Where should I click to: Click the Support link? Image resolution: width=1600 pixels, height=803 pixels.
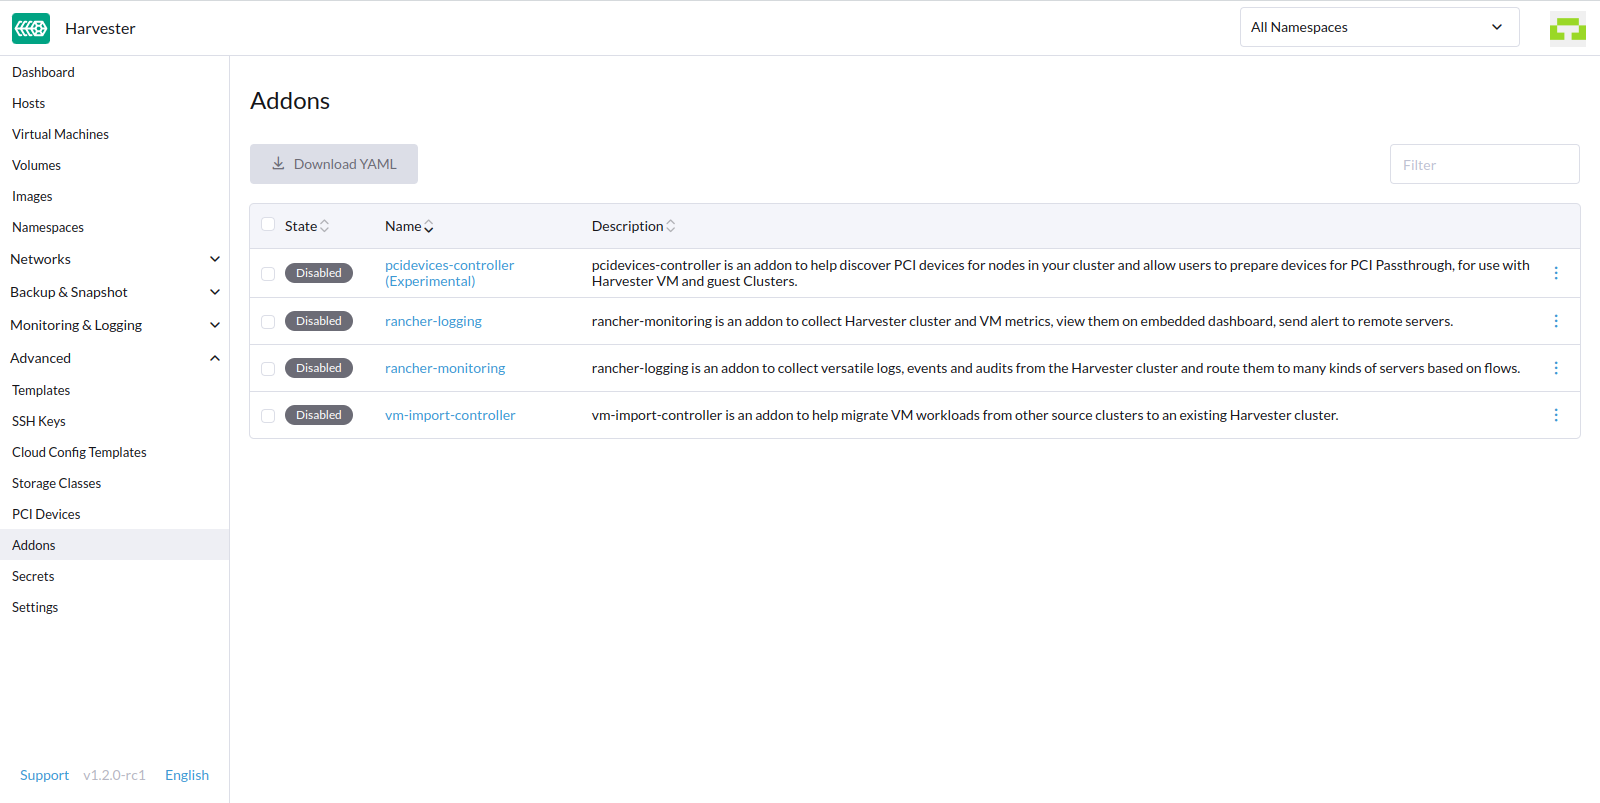tap(44, 775)
